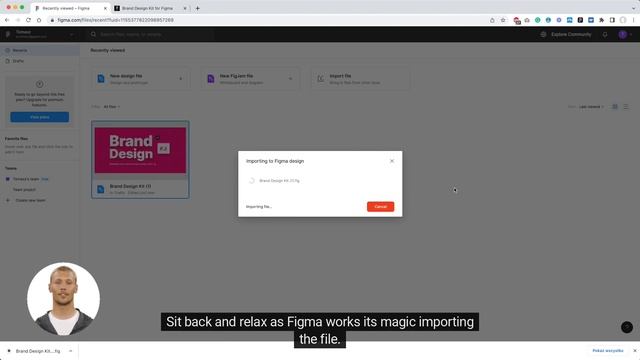Click the black square extension icon
Viewport: 640px width, 360px height.
[580, 20]
